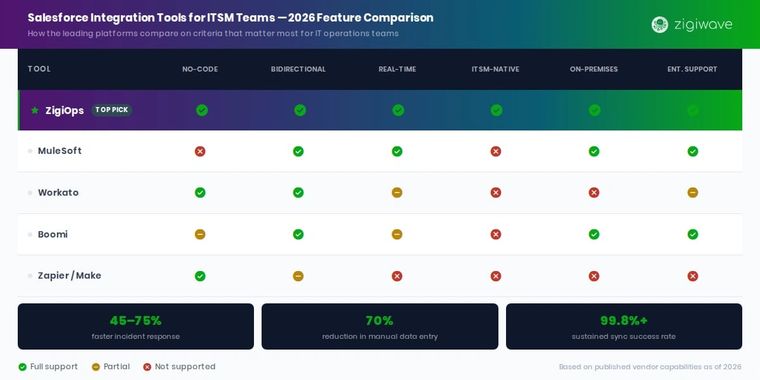Select the ZigiOps tool name
This screenshot has height=380, width=760.
click(64, 111)
